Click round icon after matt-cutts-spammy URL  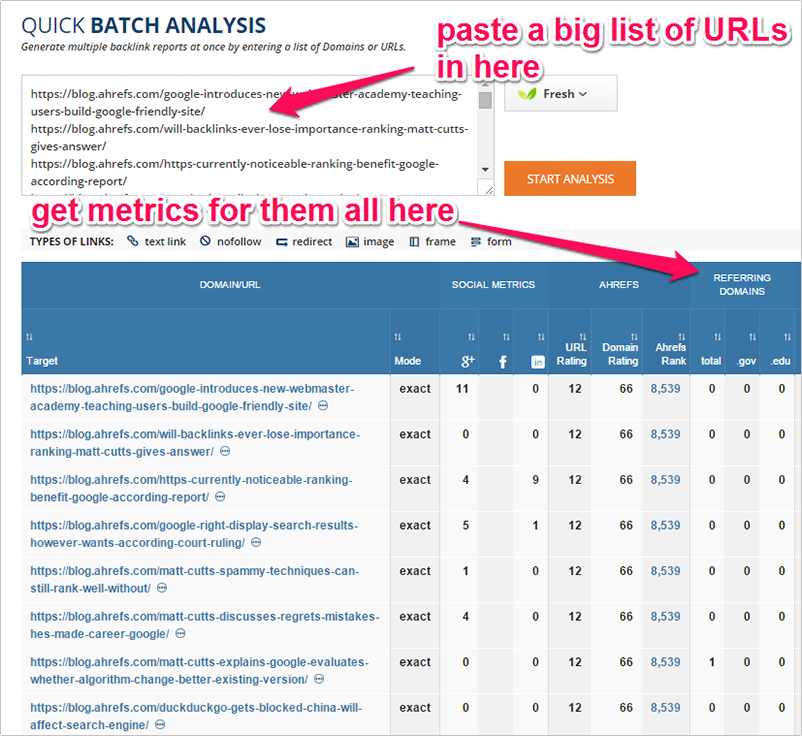tap(162, 588)
